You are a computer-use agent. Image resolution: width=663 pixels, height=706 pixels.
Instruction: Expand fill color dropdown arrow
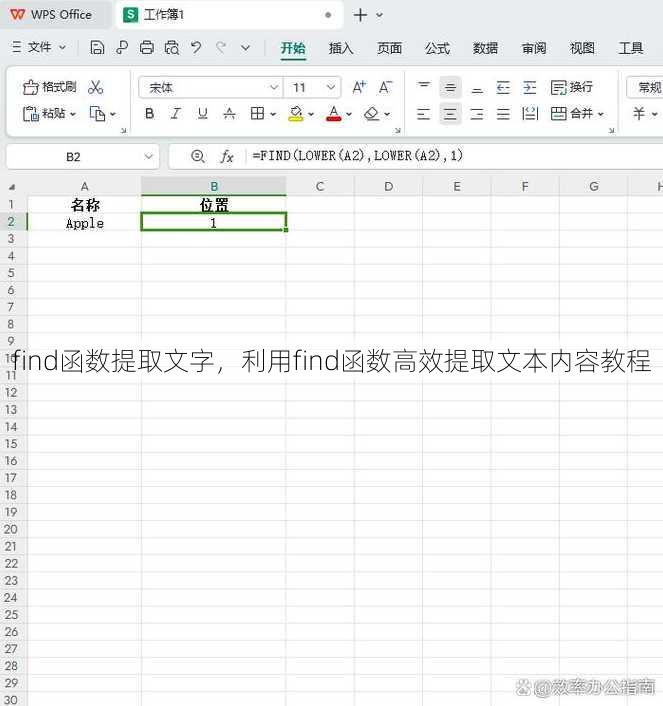[x=311, y=114]
